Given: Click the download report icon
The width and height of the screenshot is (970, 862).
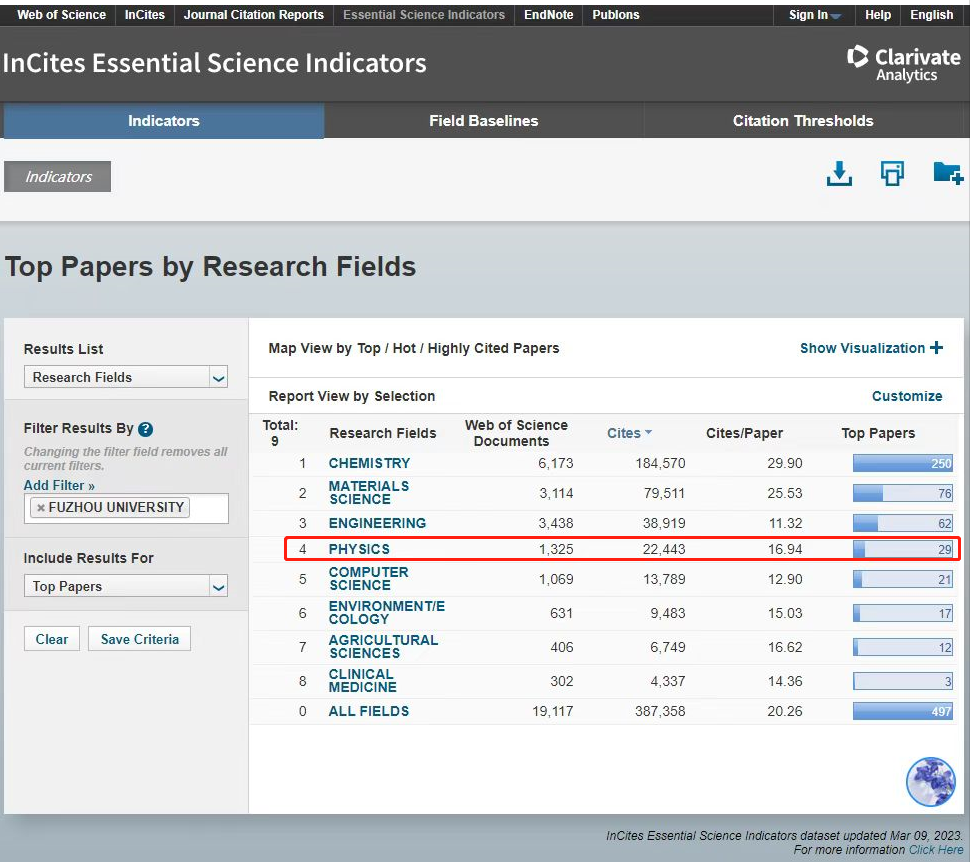Looking at the screenshot, I should click(x=839, y=173).
